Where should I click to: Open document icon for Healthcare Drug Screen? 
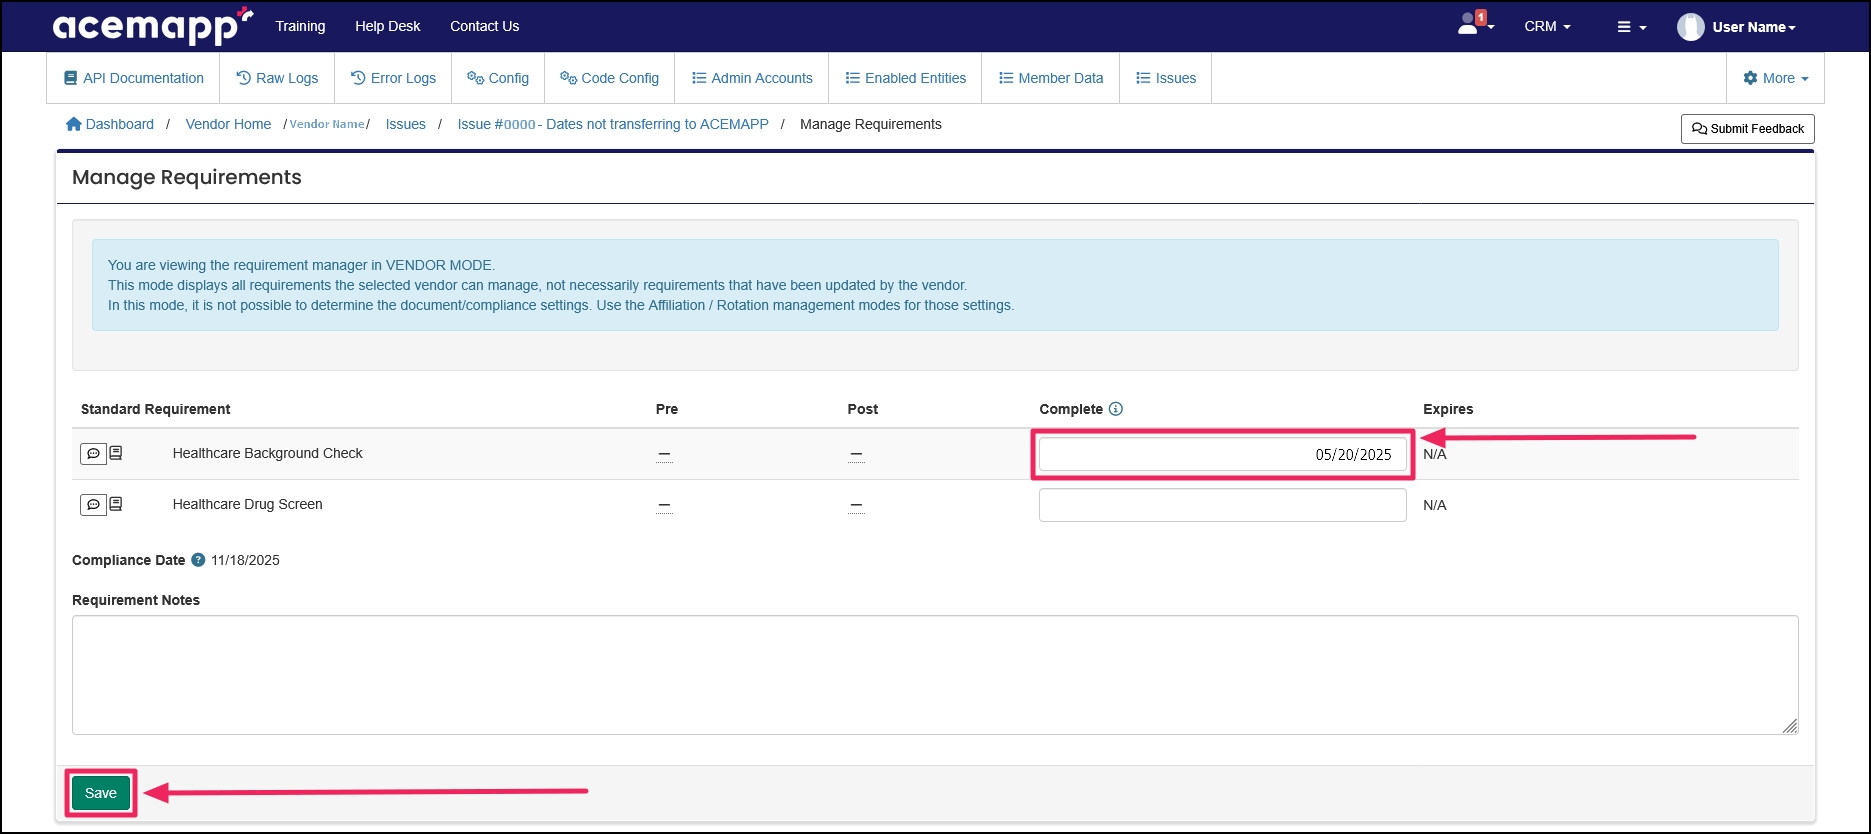pyautogui.click(x=116, y=504)
